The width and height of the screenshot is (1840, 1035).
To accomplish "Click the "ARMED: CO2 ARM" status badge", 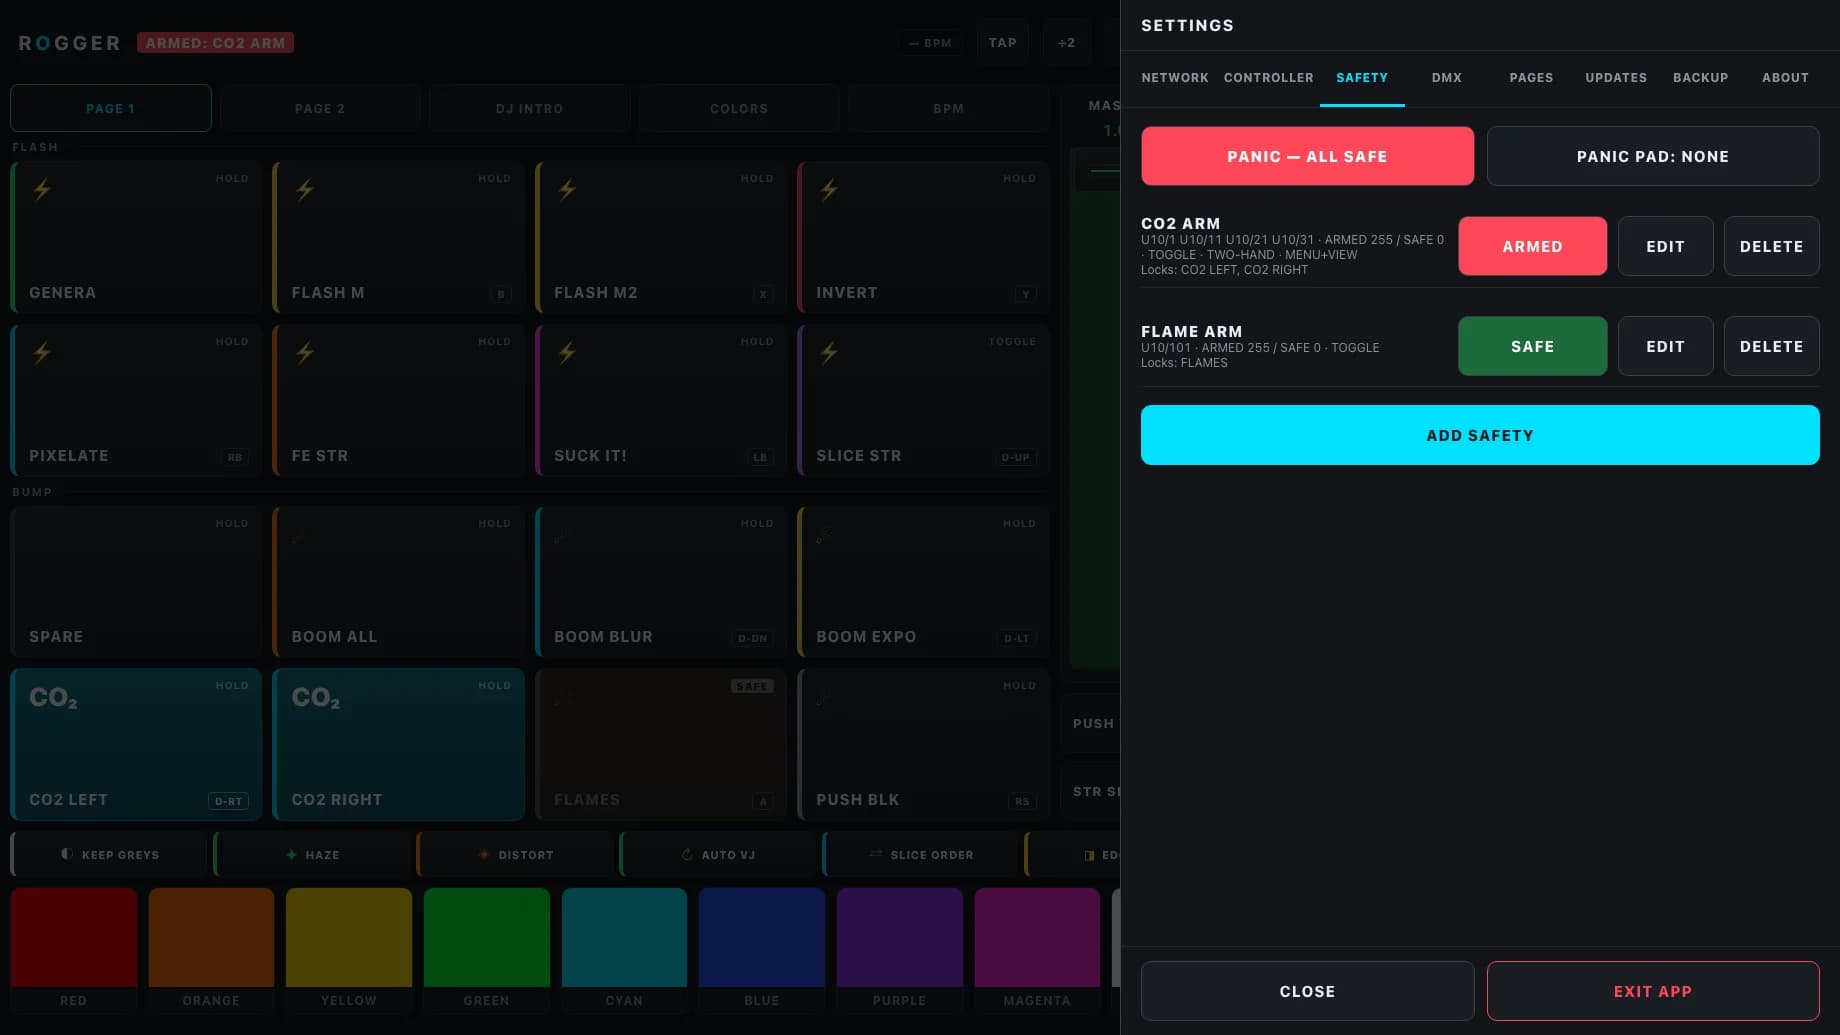I will pyautogui.click(x=215, y=43).
